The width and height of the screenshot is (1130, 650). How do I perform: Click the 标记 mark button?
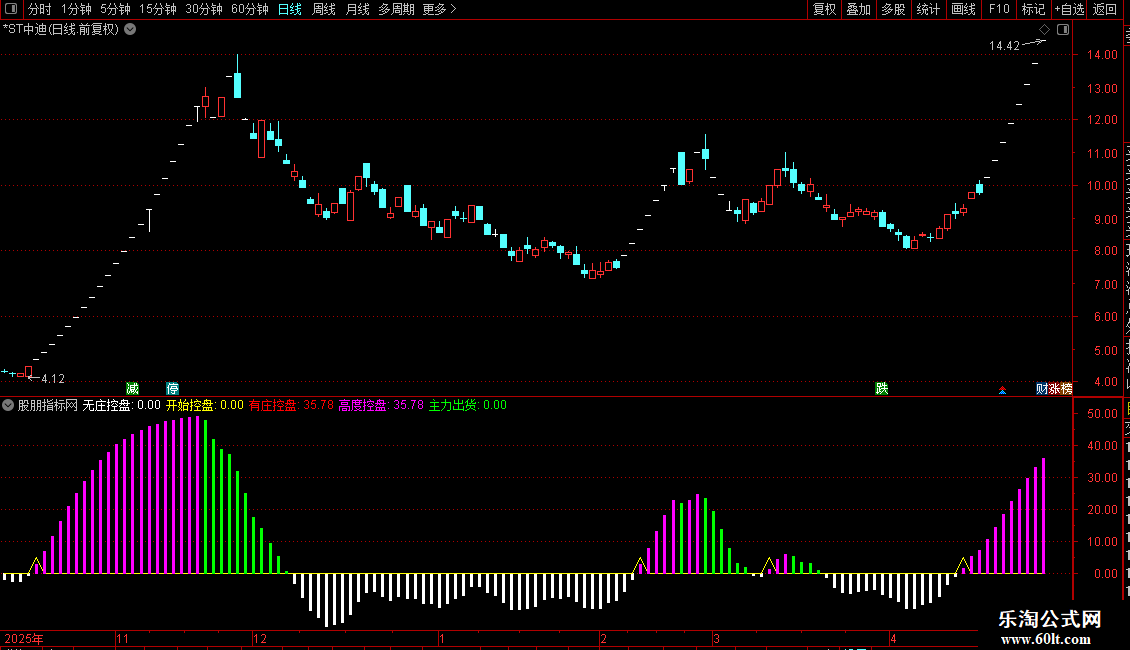(x=1033, y=9)
